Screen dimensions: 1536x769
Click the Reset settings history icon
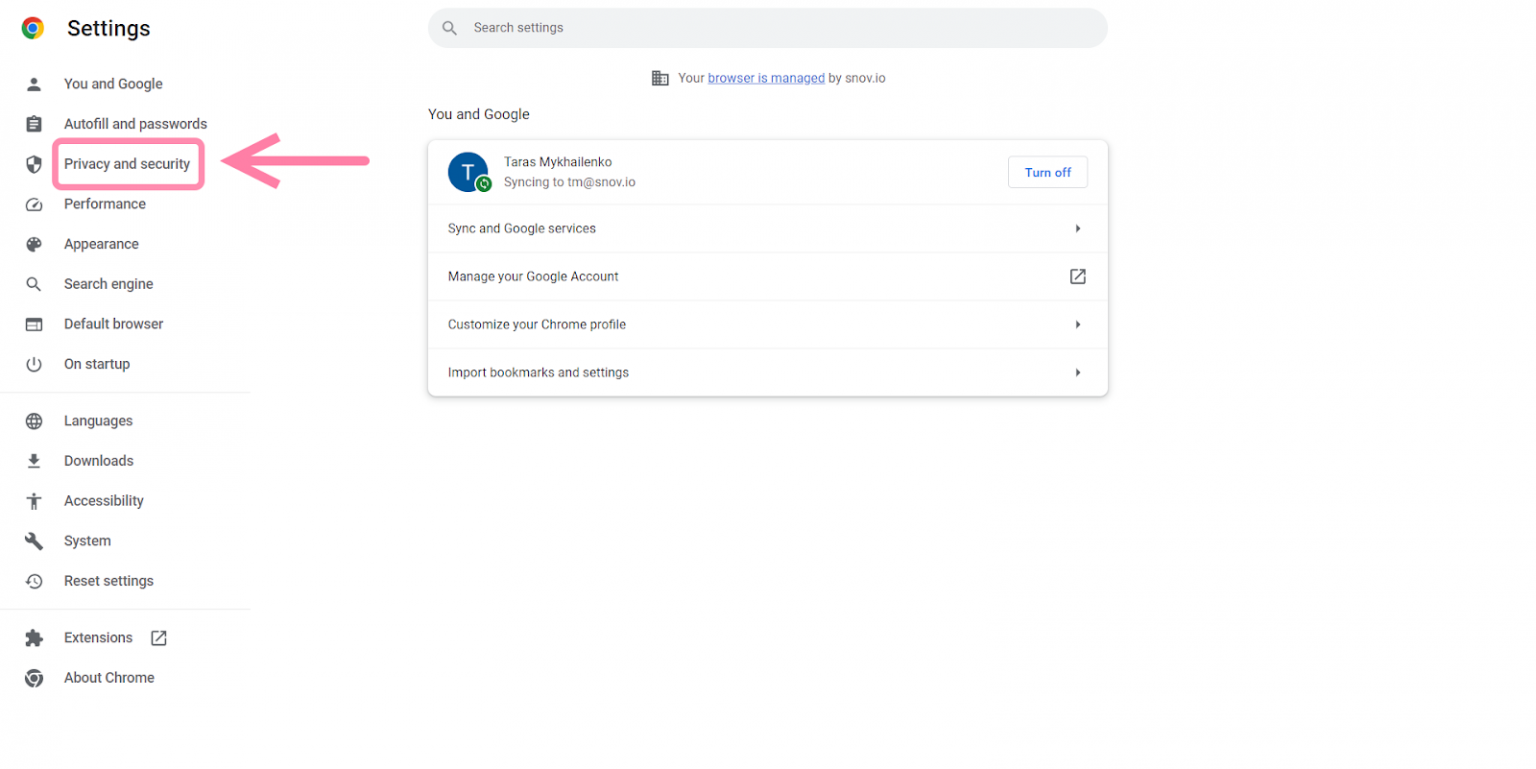34,580
